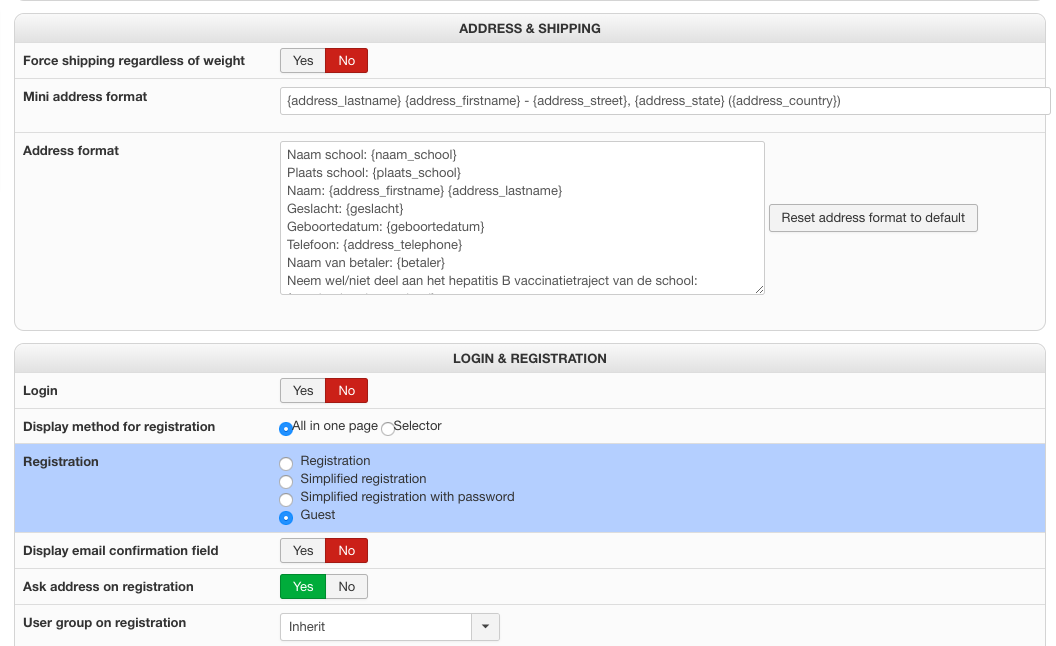Click No for Display email confirmation field

[x=347, y=551]
